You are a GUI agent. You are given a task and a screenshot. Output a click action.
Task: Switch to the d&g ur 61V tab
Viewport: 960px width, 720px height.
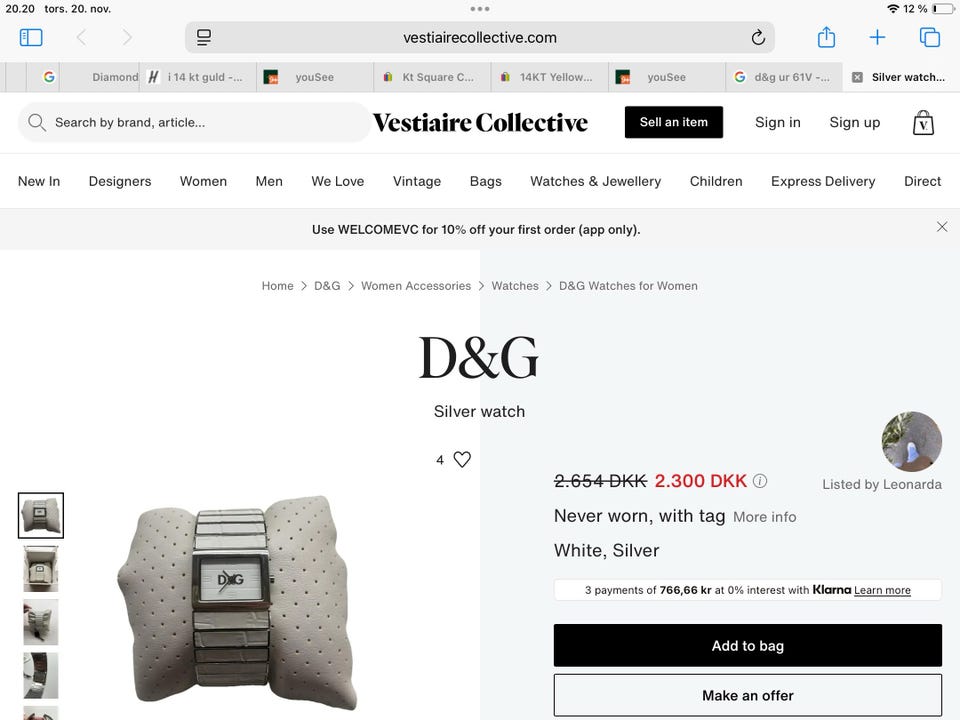click(784, 77)
